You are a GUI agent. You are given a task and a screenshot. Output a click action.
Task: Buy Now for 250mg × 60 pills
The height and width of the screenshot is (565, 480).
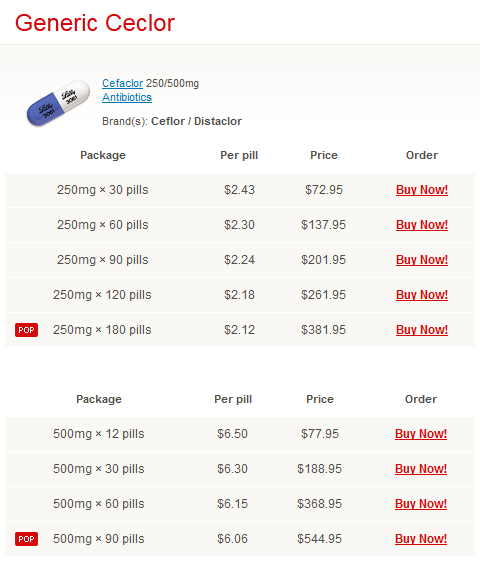click(x=422, y=225)
